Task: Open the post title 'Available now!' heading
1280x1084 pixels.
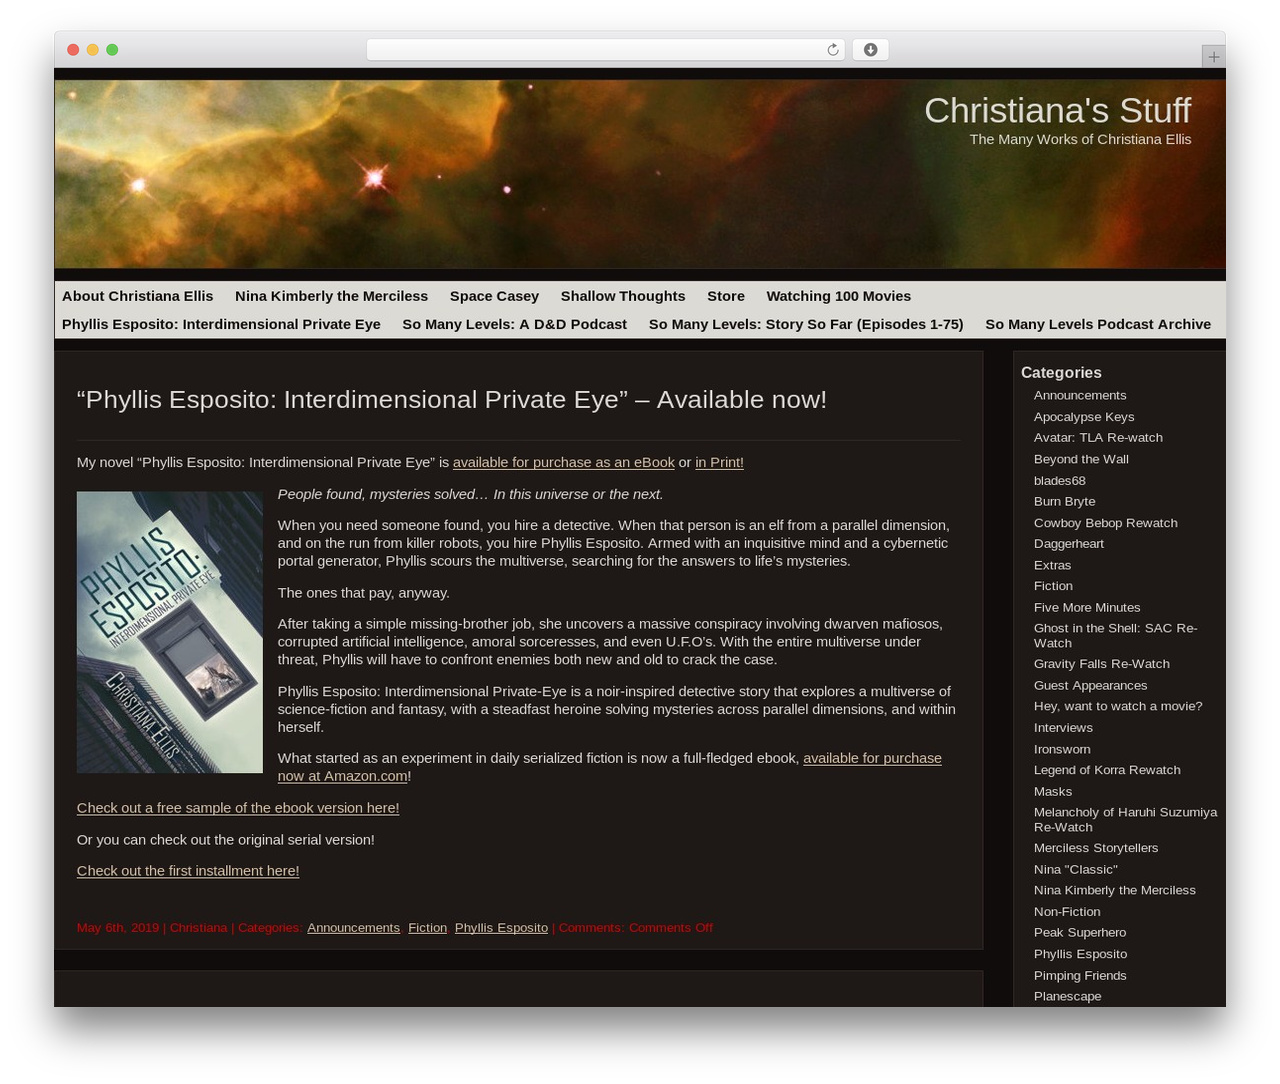Action: point(452,399)
